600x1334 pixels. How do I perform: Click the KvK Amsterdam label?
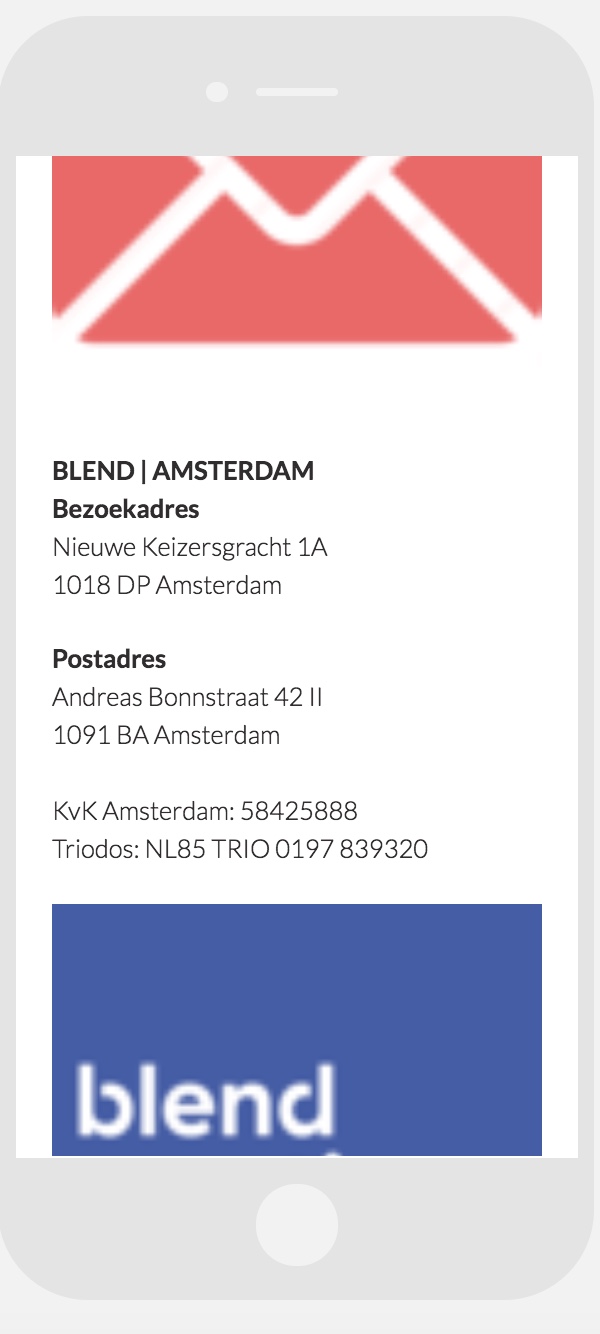143,810
